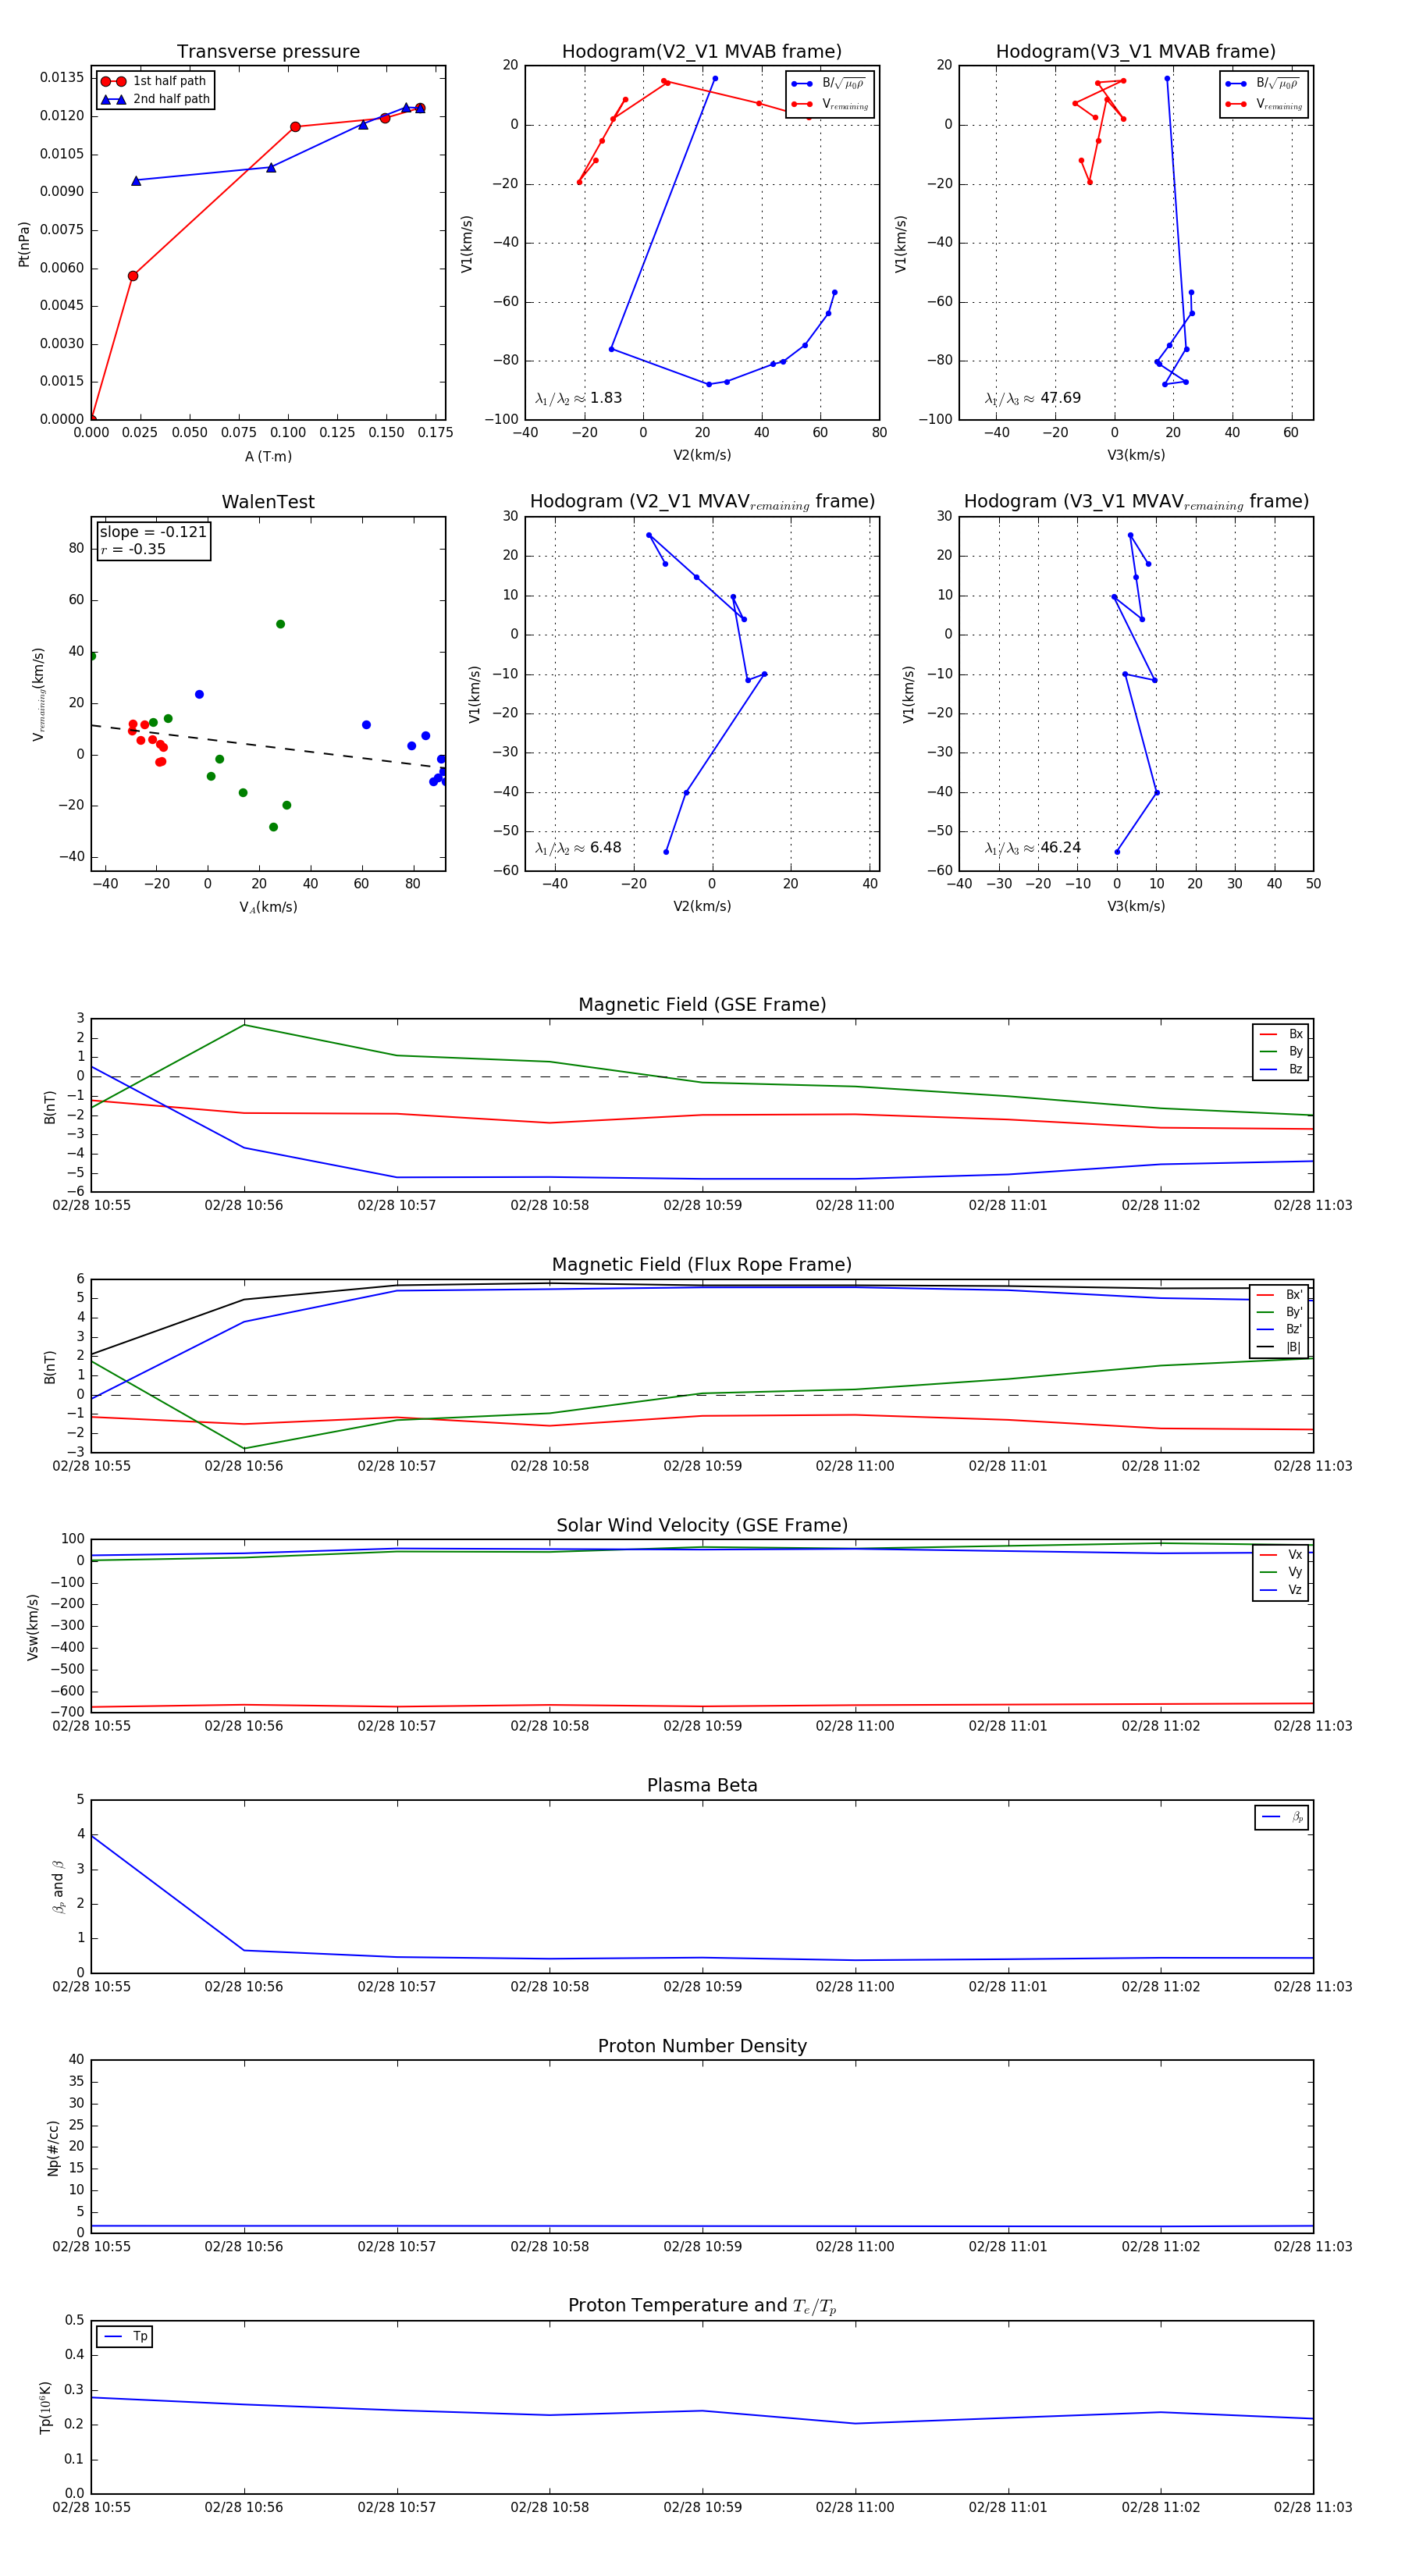
Task: Click "02/28 11:00" tick under Proton Number Density panel
Action: (855, 2246)
